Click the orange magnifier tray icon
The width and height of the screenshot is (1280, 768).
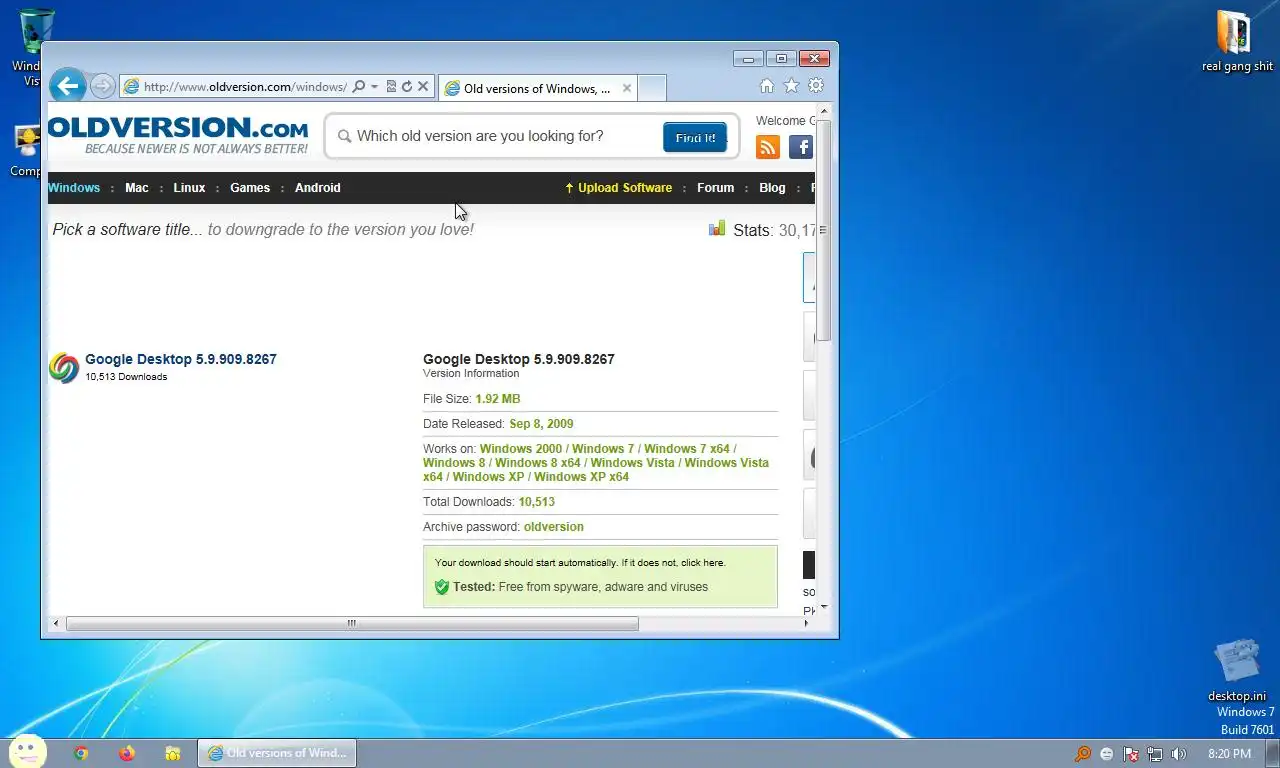point(1083,754)
